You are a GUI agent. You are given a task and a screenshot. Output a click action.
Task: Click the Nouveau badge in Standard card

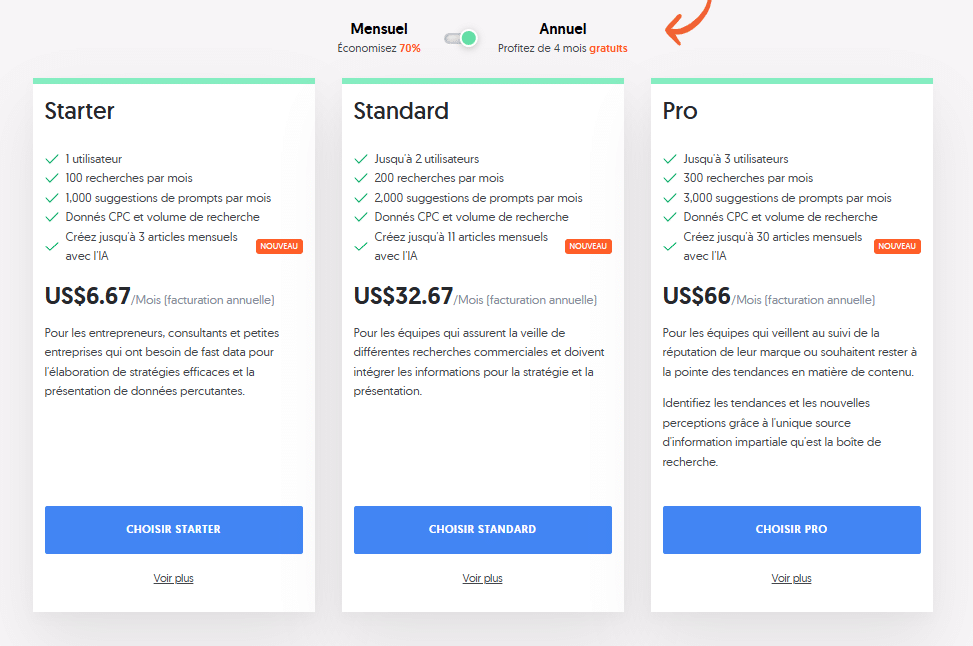588,246
